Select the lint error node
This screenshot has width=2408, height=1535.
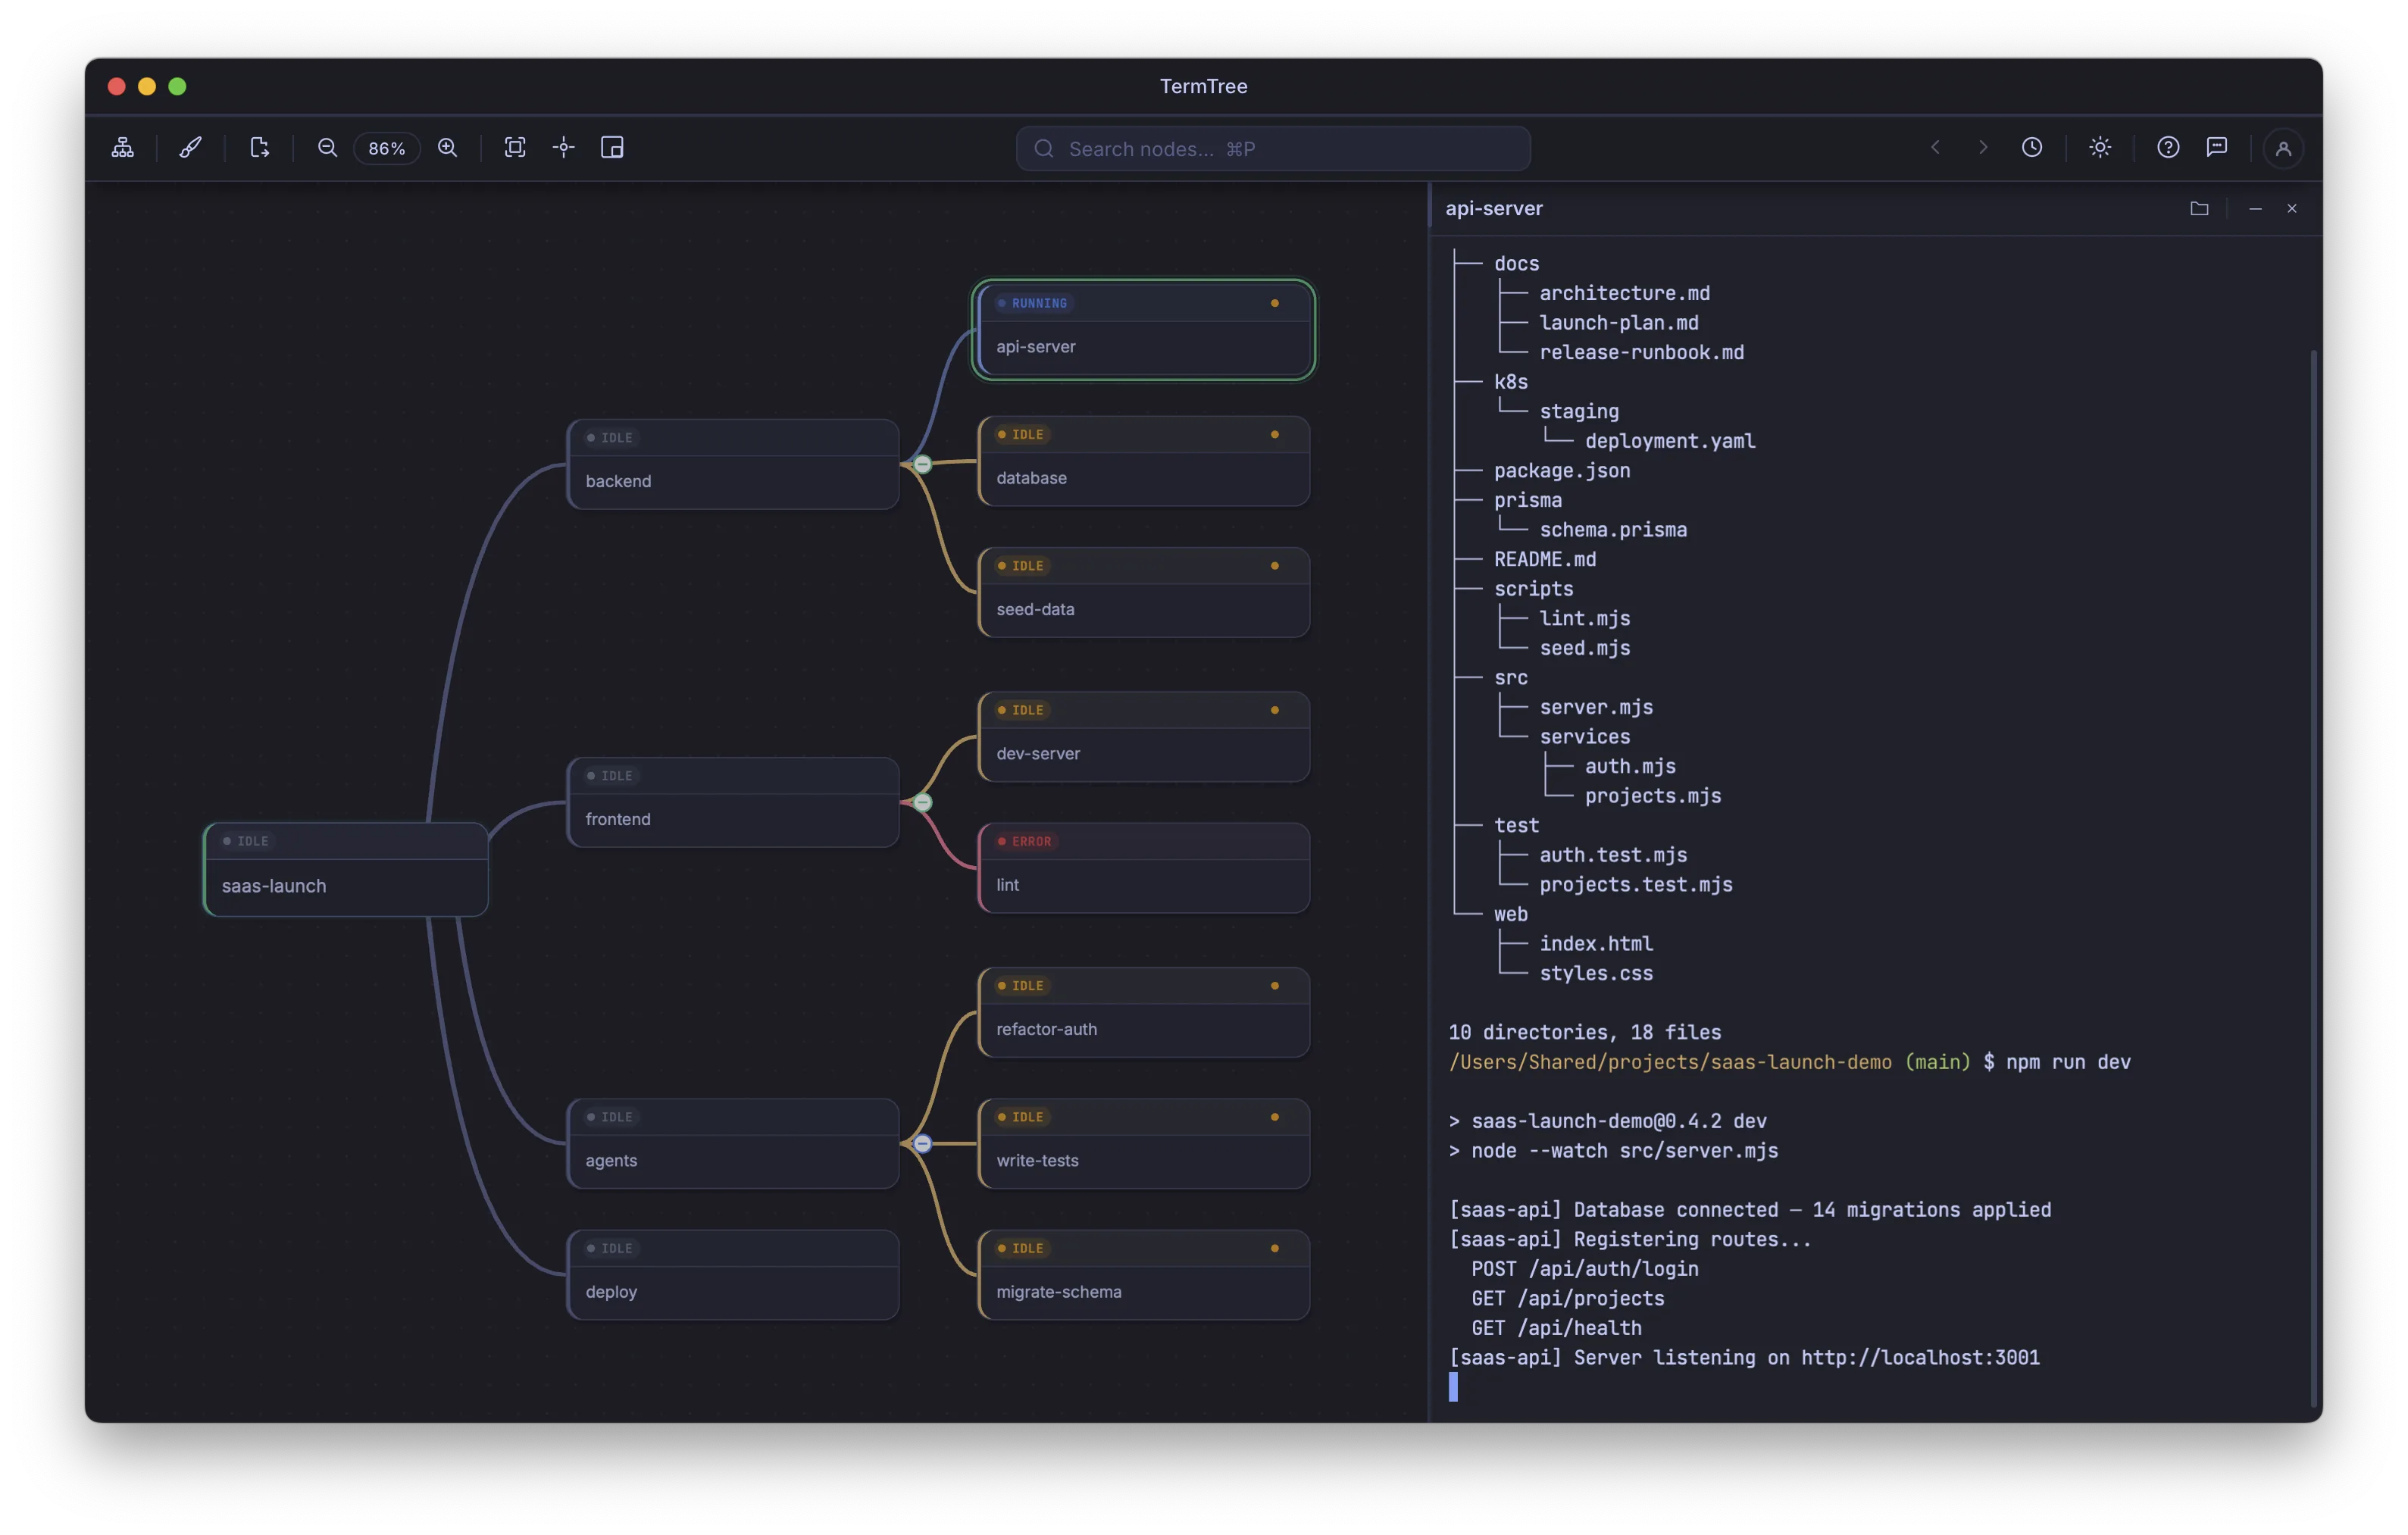pos(1143,868)
